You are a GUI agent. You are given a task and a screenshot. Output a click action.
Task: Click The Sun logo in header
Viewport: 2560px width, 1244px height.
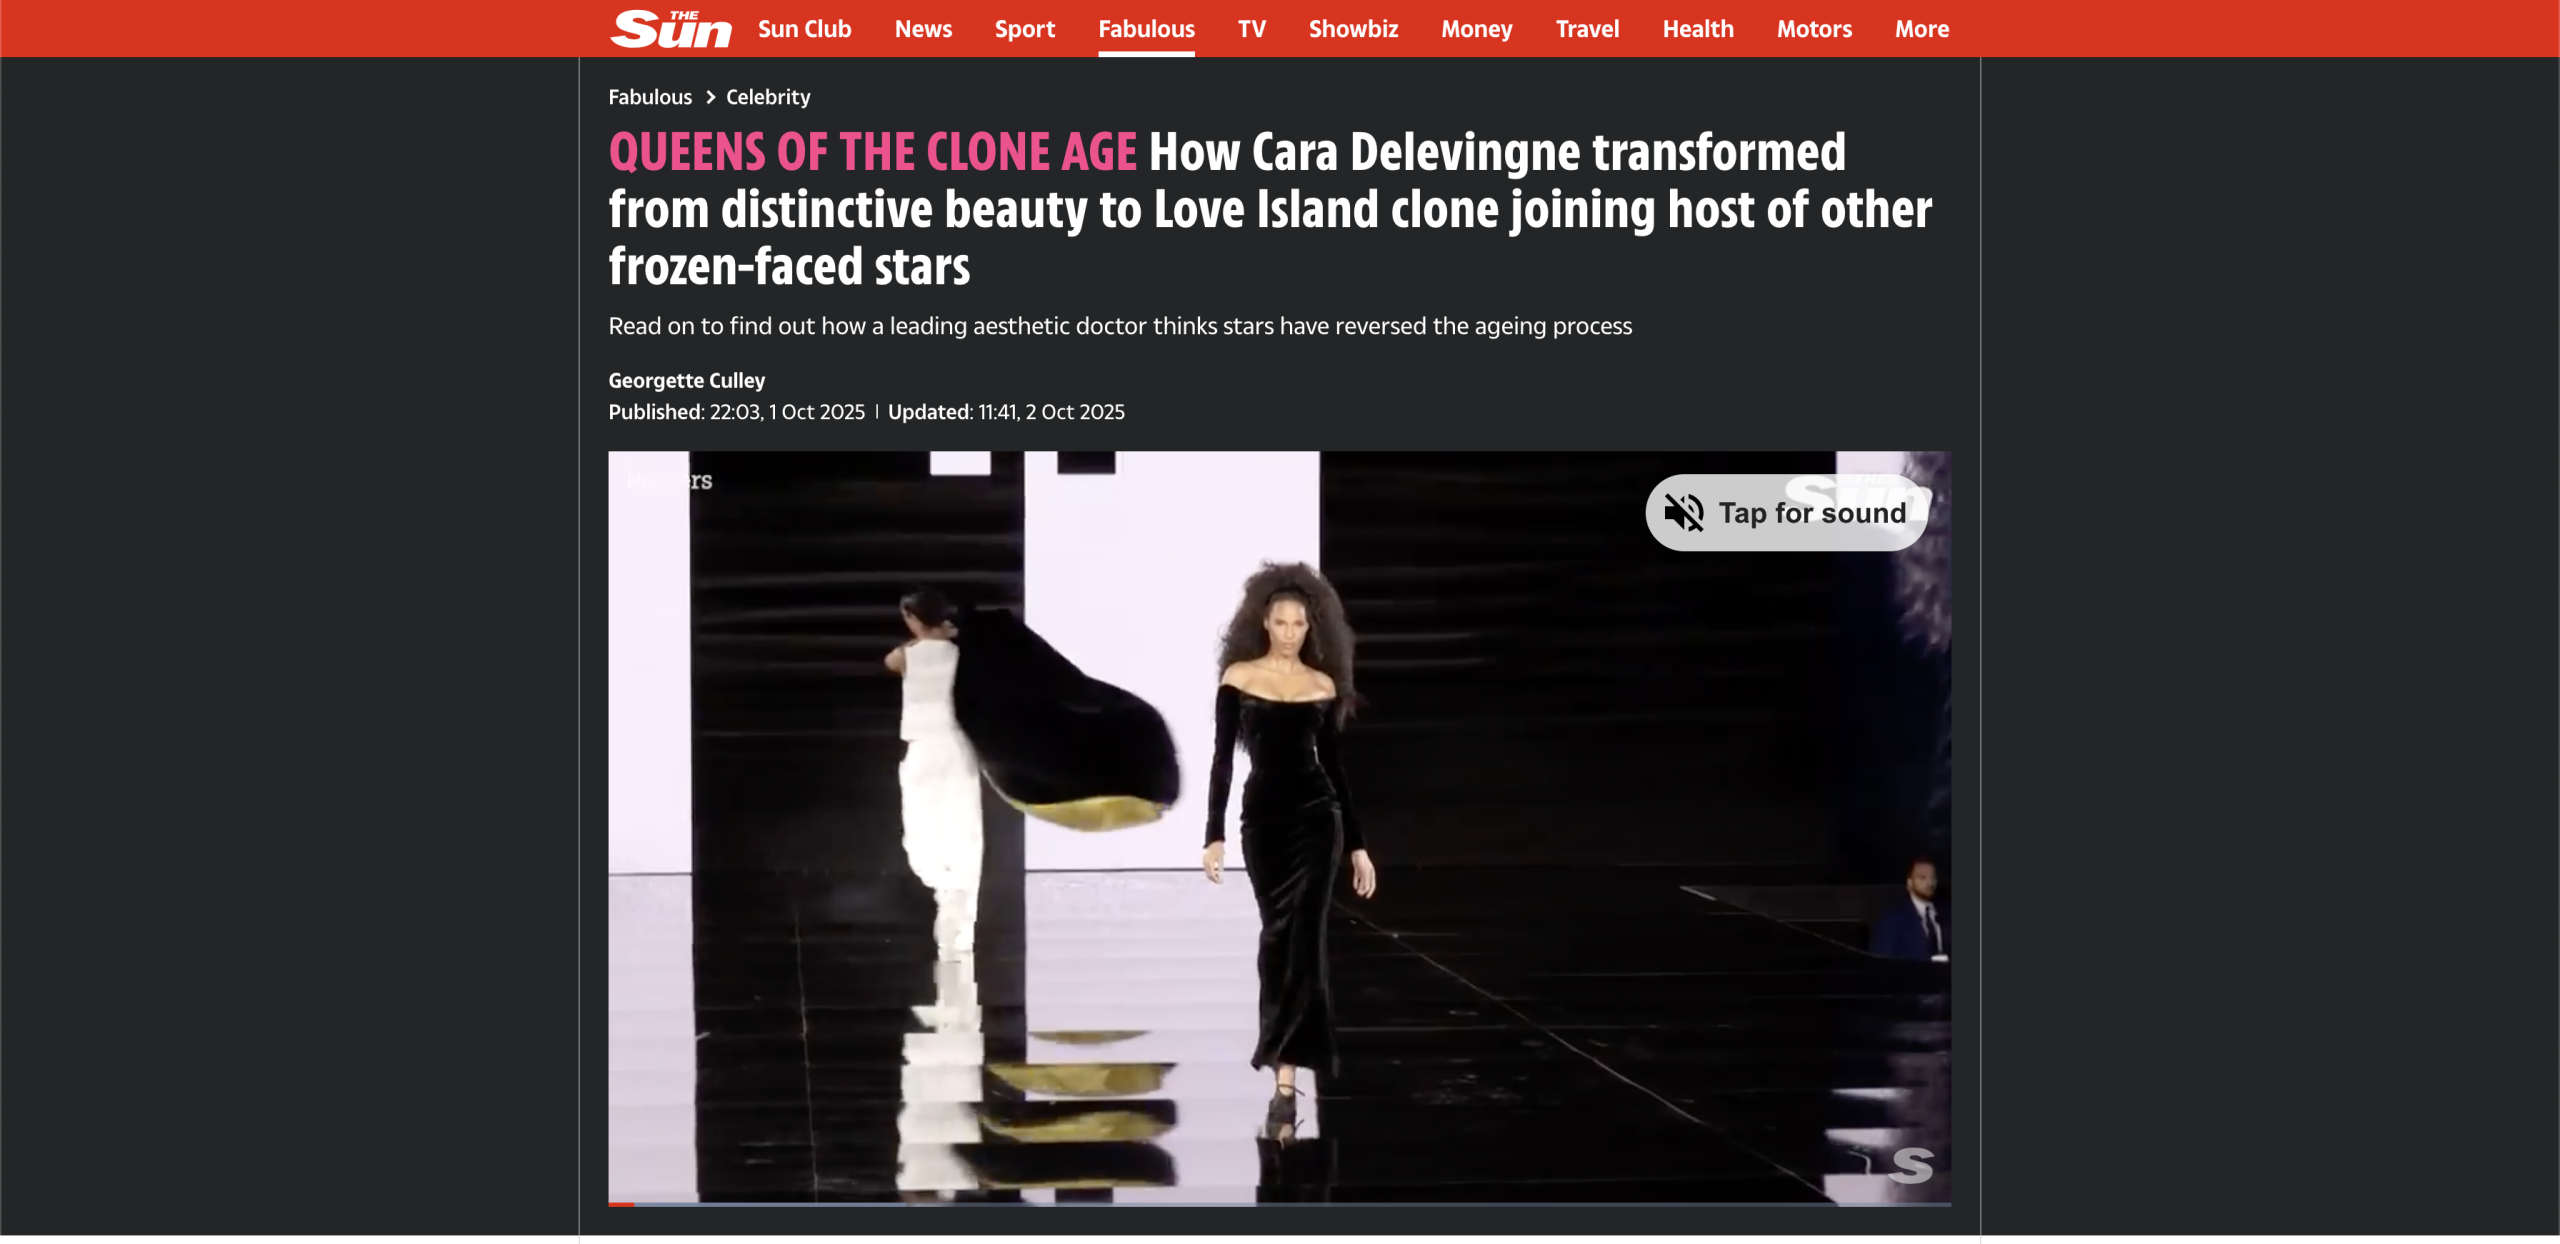pos(670,29)
